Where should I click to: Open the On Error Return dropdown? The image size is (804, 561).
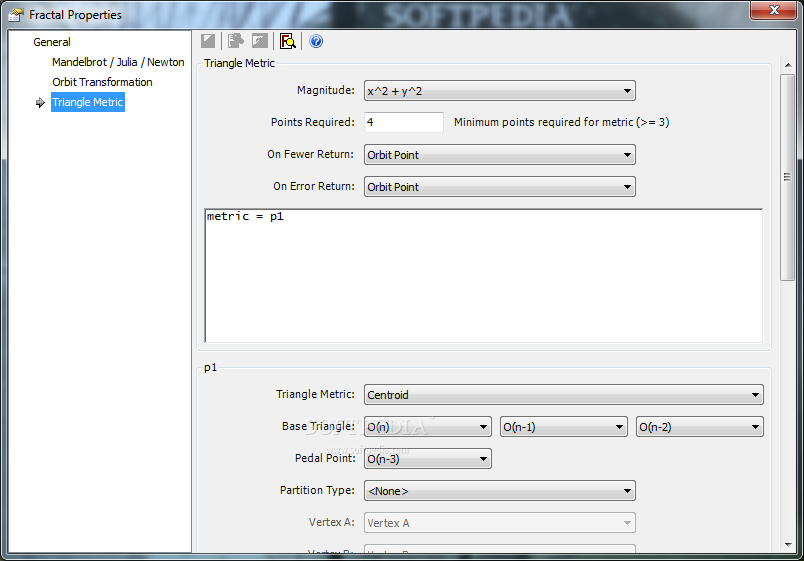click(x=499, y=187)
